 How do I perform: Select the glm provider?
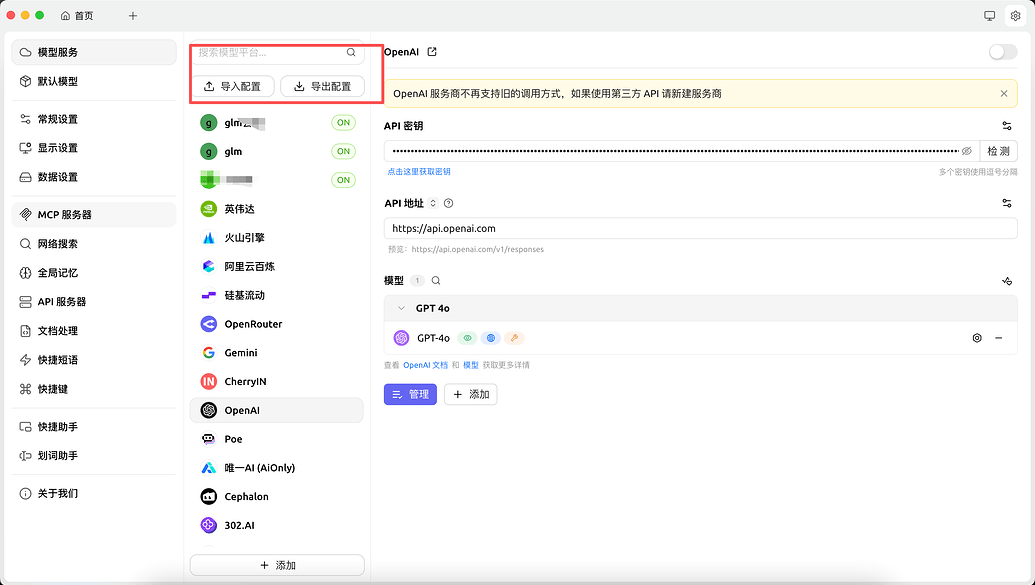277,151
